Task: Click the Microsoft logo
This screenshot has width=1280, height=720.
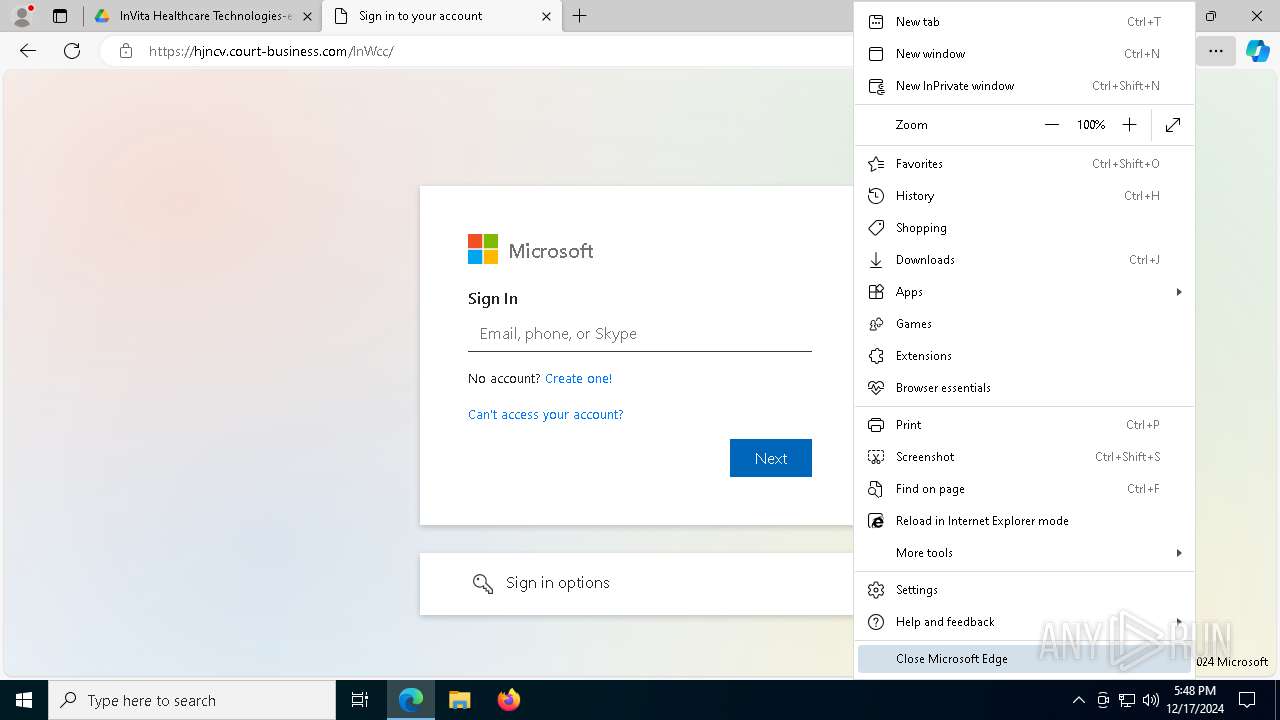Action: pyautogui.click(x=531, y=250)
